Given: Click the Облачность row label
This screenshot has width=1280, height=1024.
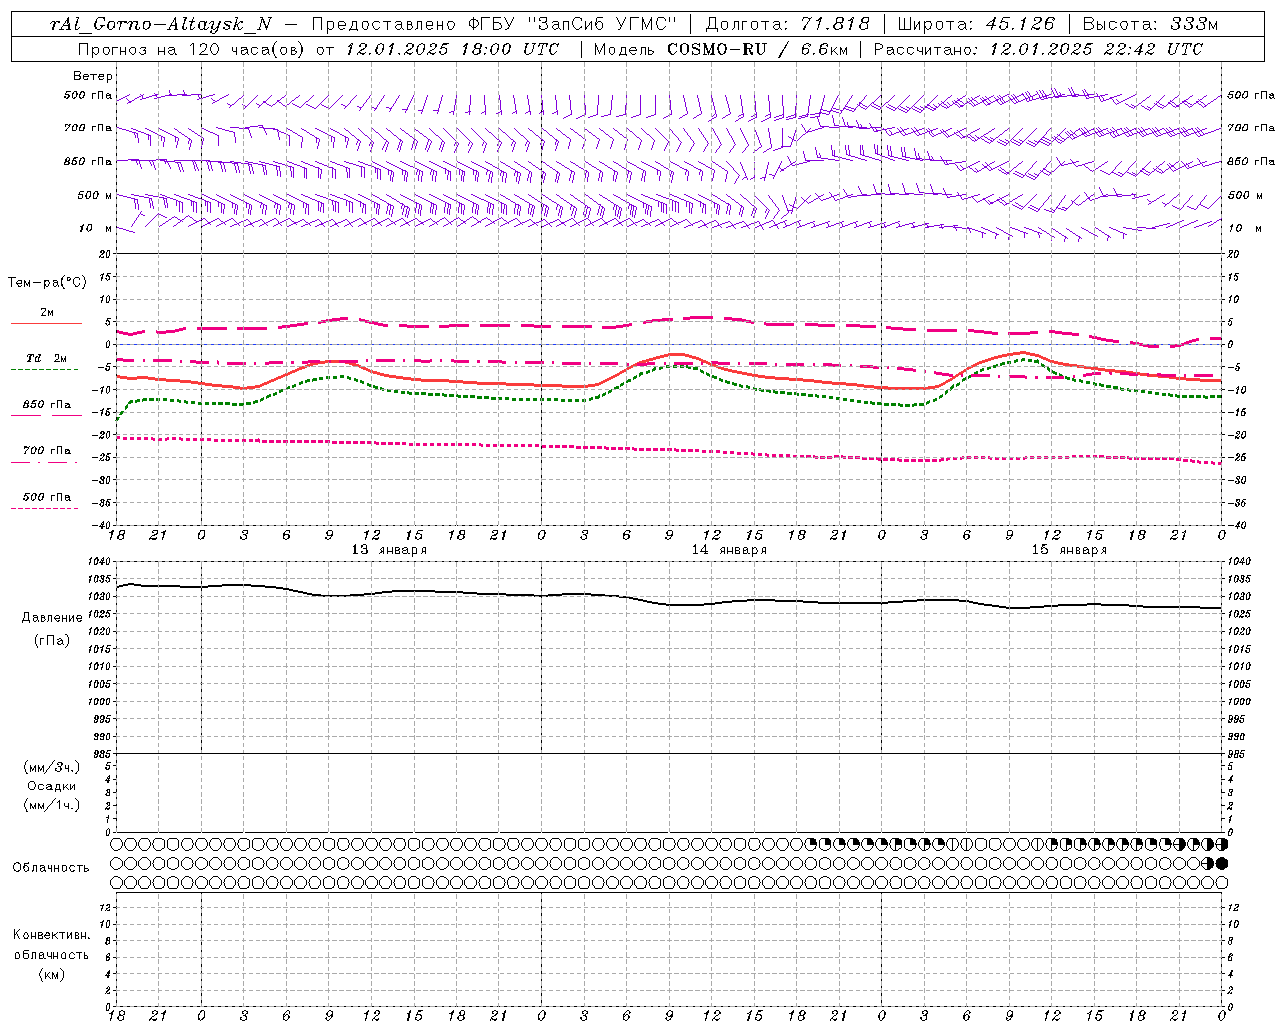Looking at the screenshot, I should [51, 868].
